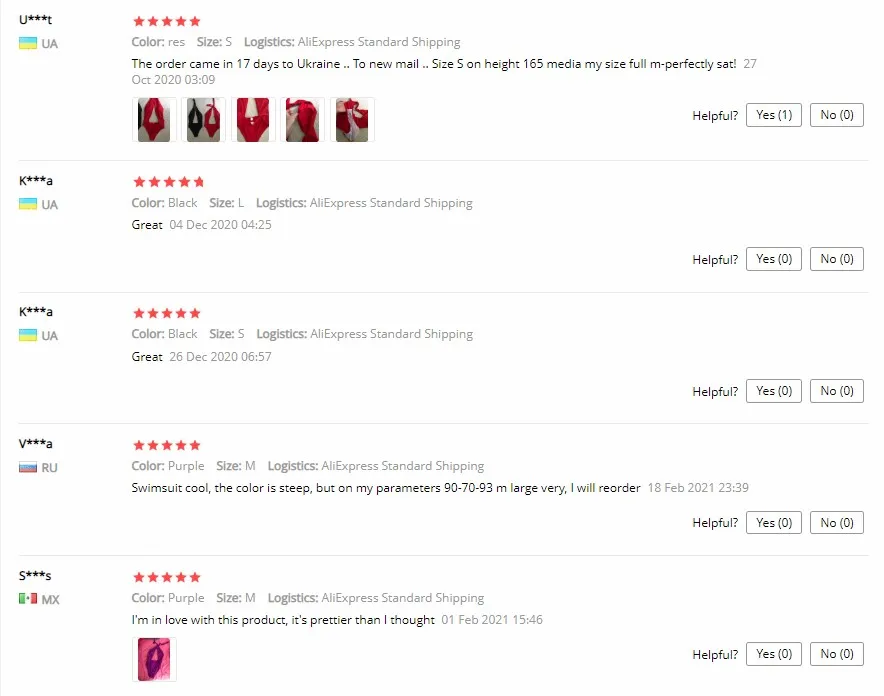Vote Yes on K***a size L review
The height and width of the screenshot is (696, 884).
pyautogui.click(x=774, y=259)
